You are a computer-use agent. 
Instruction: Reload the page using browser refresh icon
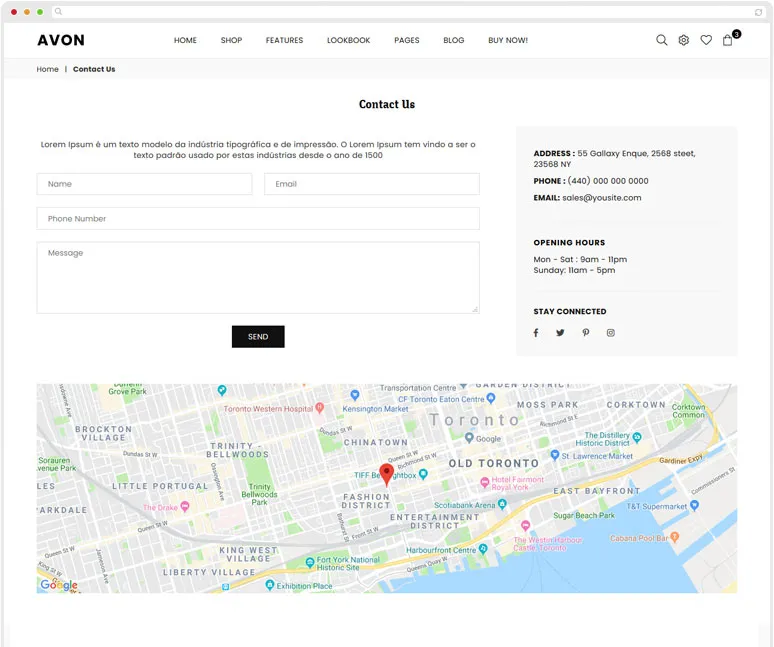[758, 12]
